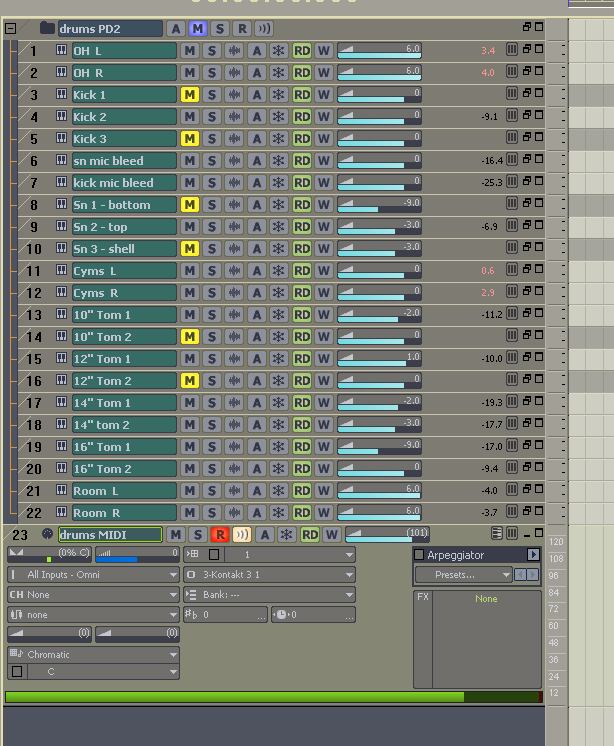Image resolution: width=614 pixels, height=746 pixels.
Task: Enable automation write (W) on 14" Tom 1
Action: [324, 403]
